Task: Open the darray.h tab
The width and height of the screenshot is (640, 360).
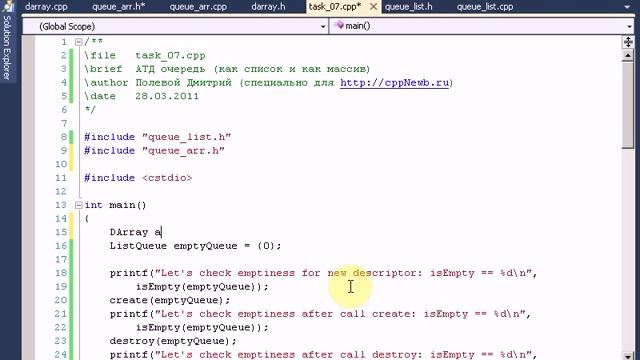Action: (x=268, y=7)
